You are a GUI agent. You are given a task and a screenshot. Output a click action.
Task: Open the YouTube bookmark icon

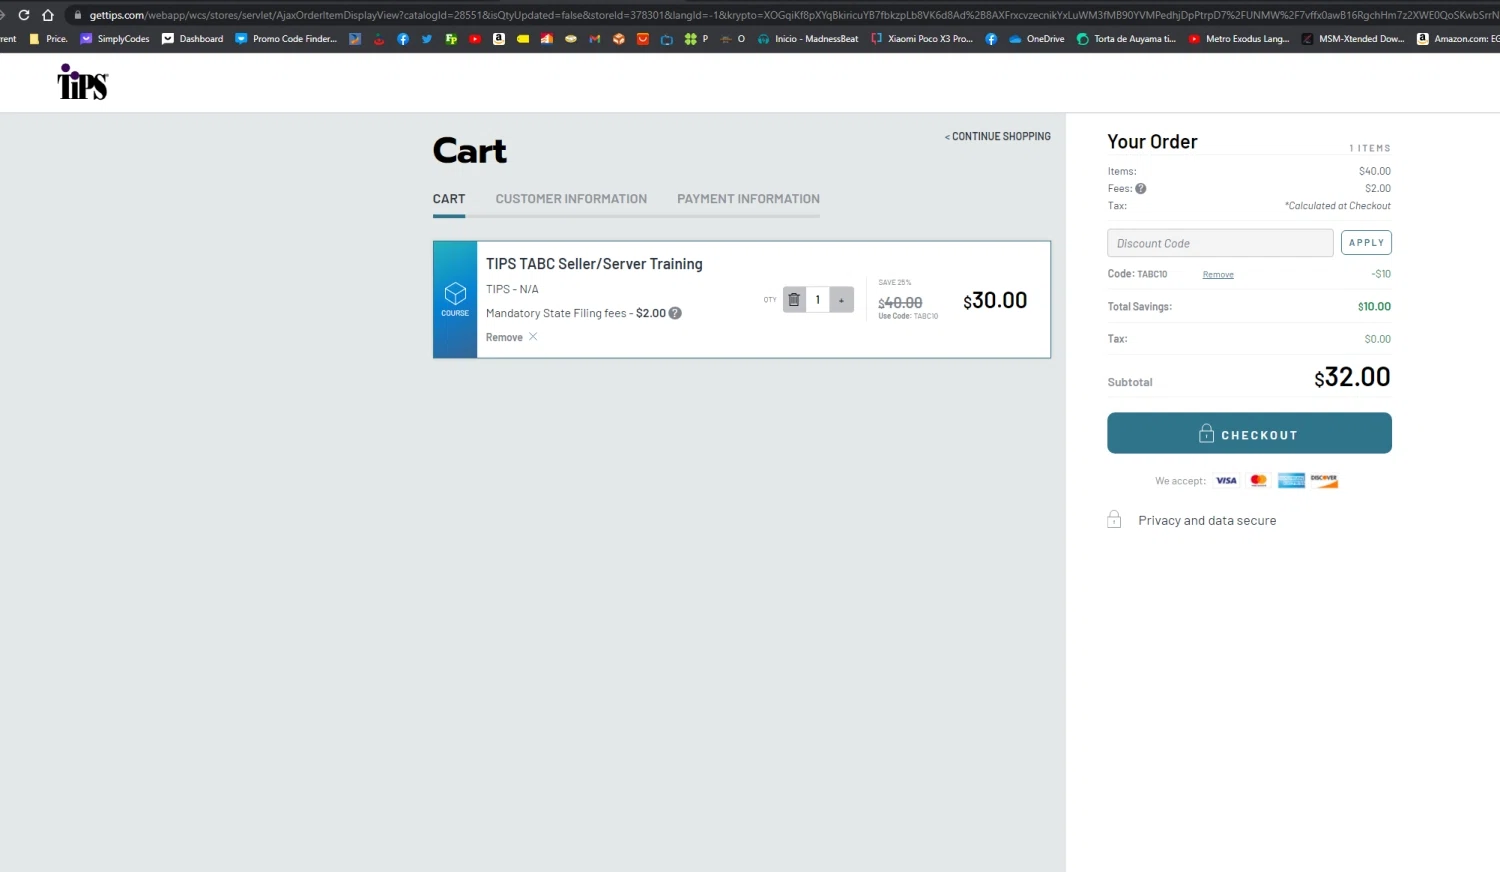475,39
